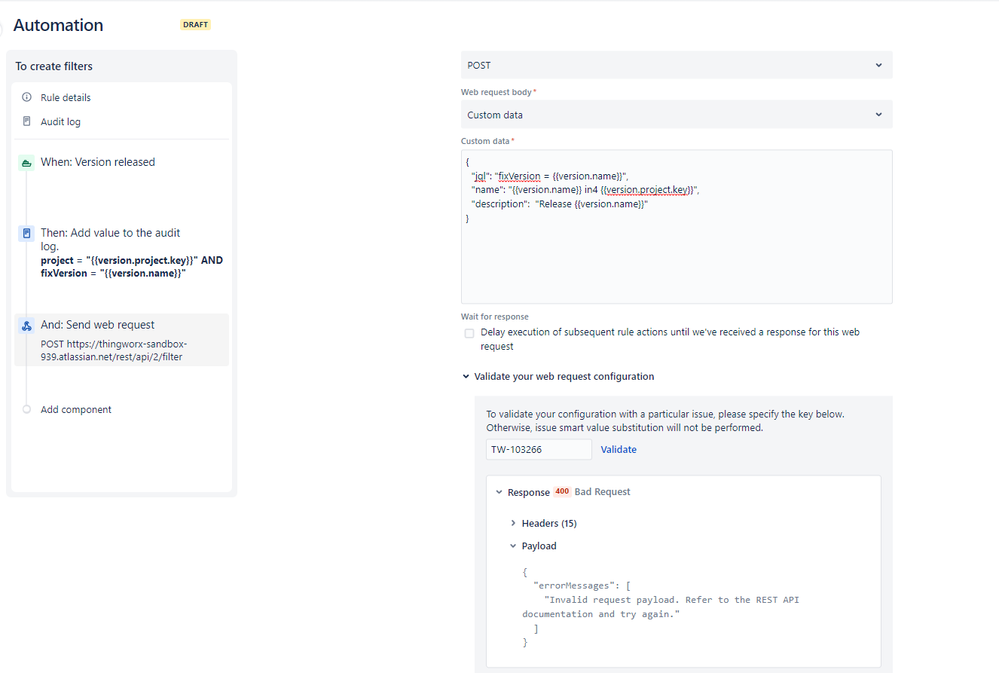This screenshot has height=673, width=999.
Task: Open the Audit log section
Action: 61,122
